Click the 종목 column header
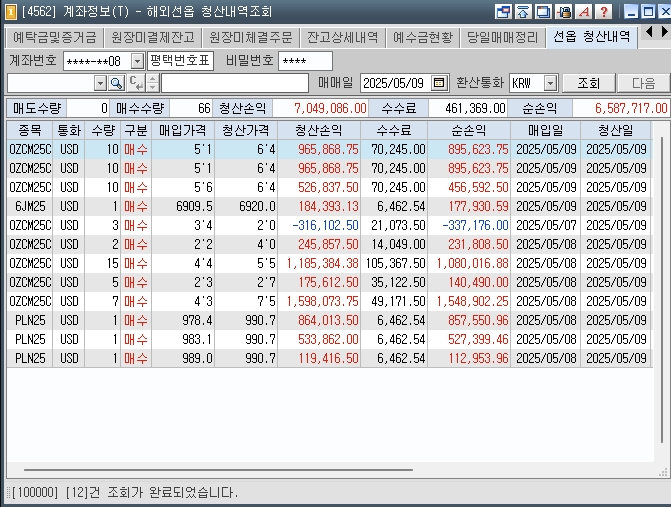The height and width of the screenshot is (507, 671). click(x=30, y=130)
